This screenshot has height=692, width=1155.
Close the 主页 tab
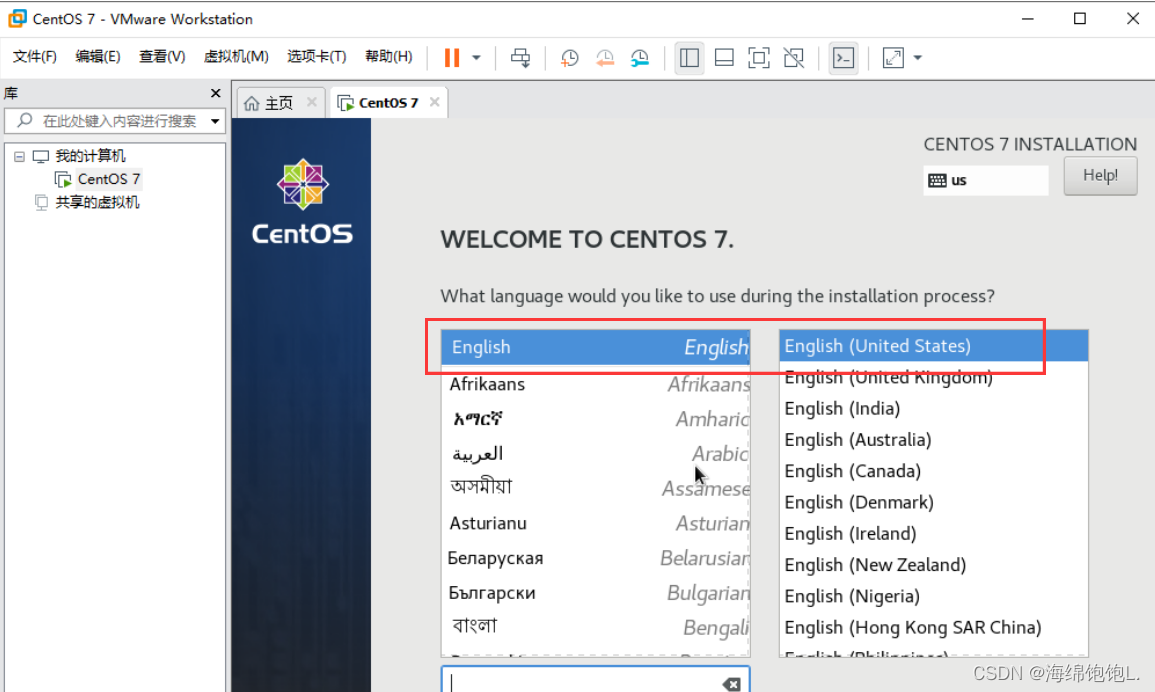pyautogui.click(x=312, y=102)
